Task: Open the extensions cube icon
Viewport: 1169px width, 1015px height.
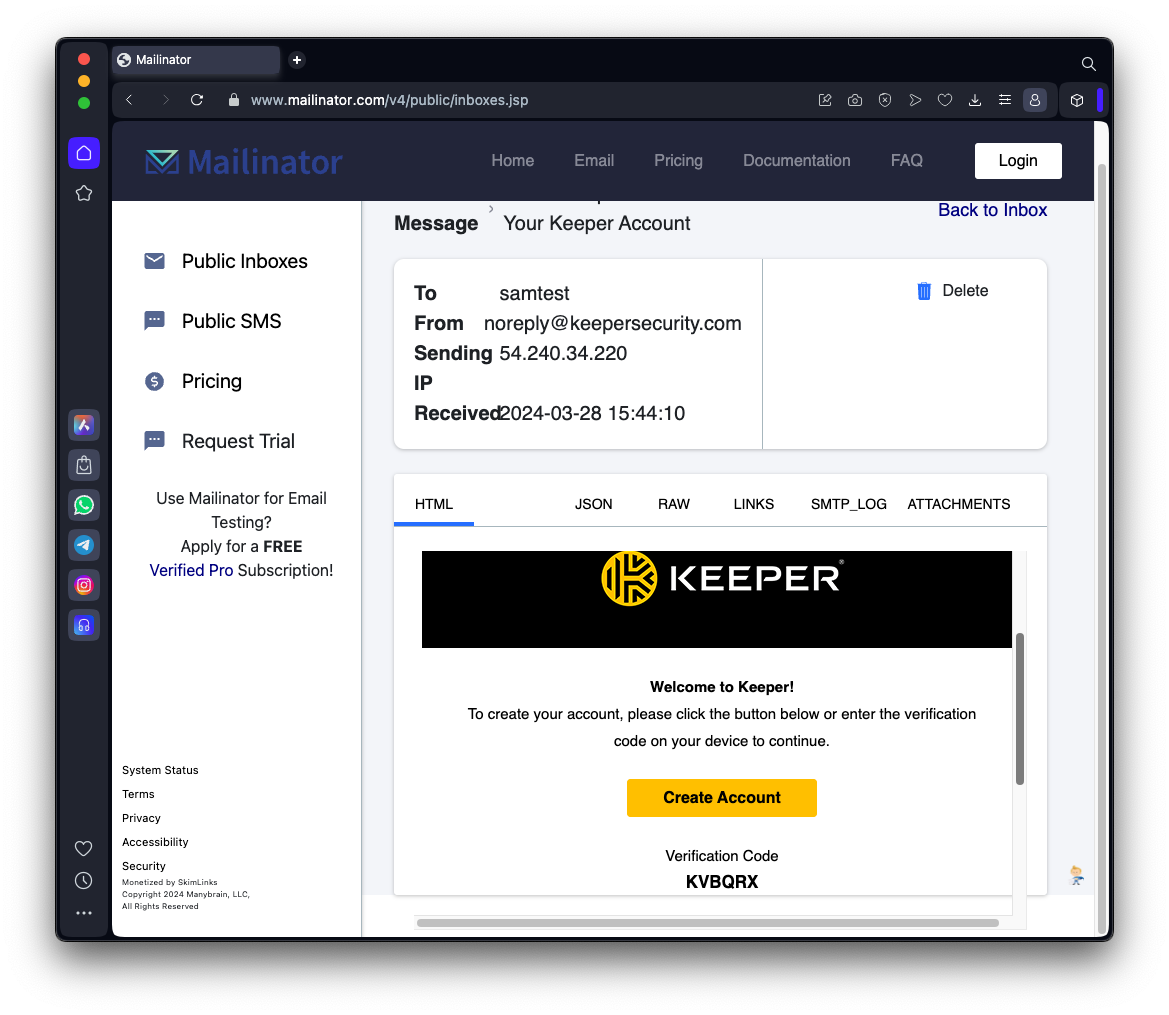Action: click(1077, 100)
